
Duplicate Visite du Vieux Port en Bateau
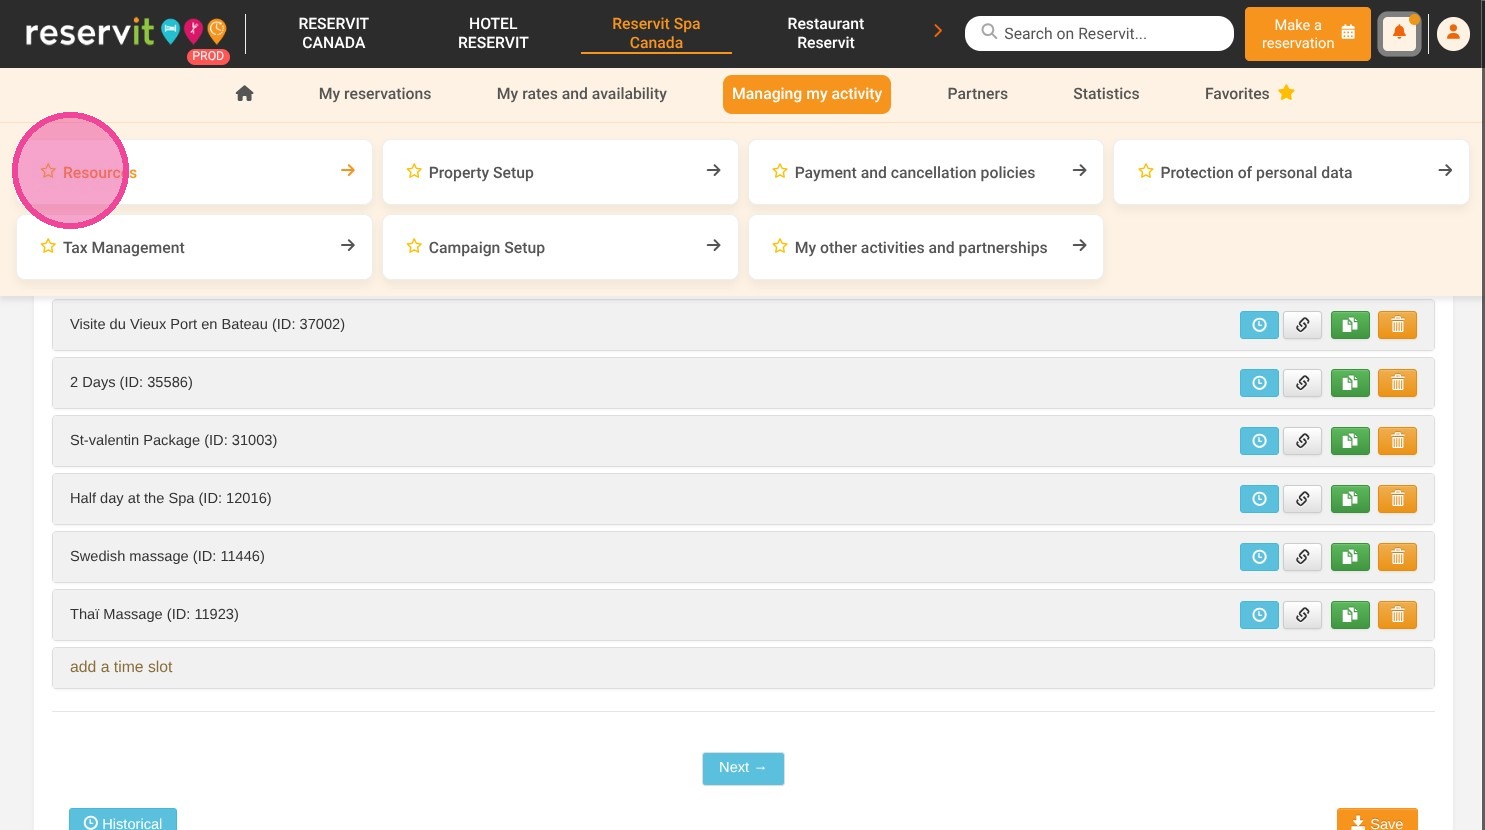point(1350,325)
